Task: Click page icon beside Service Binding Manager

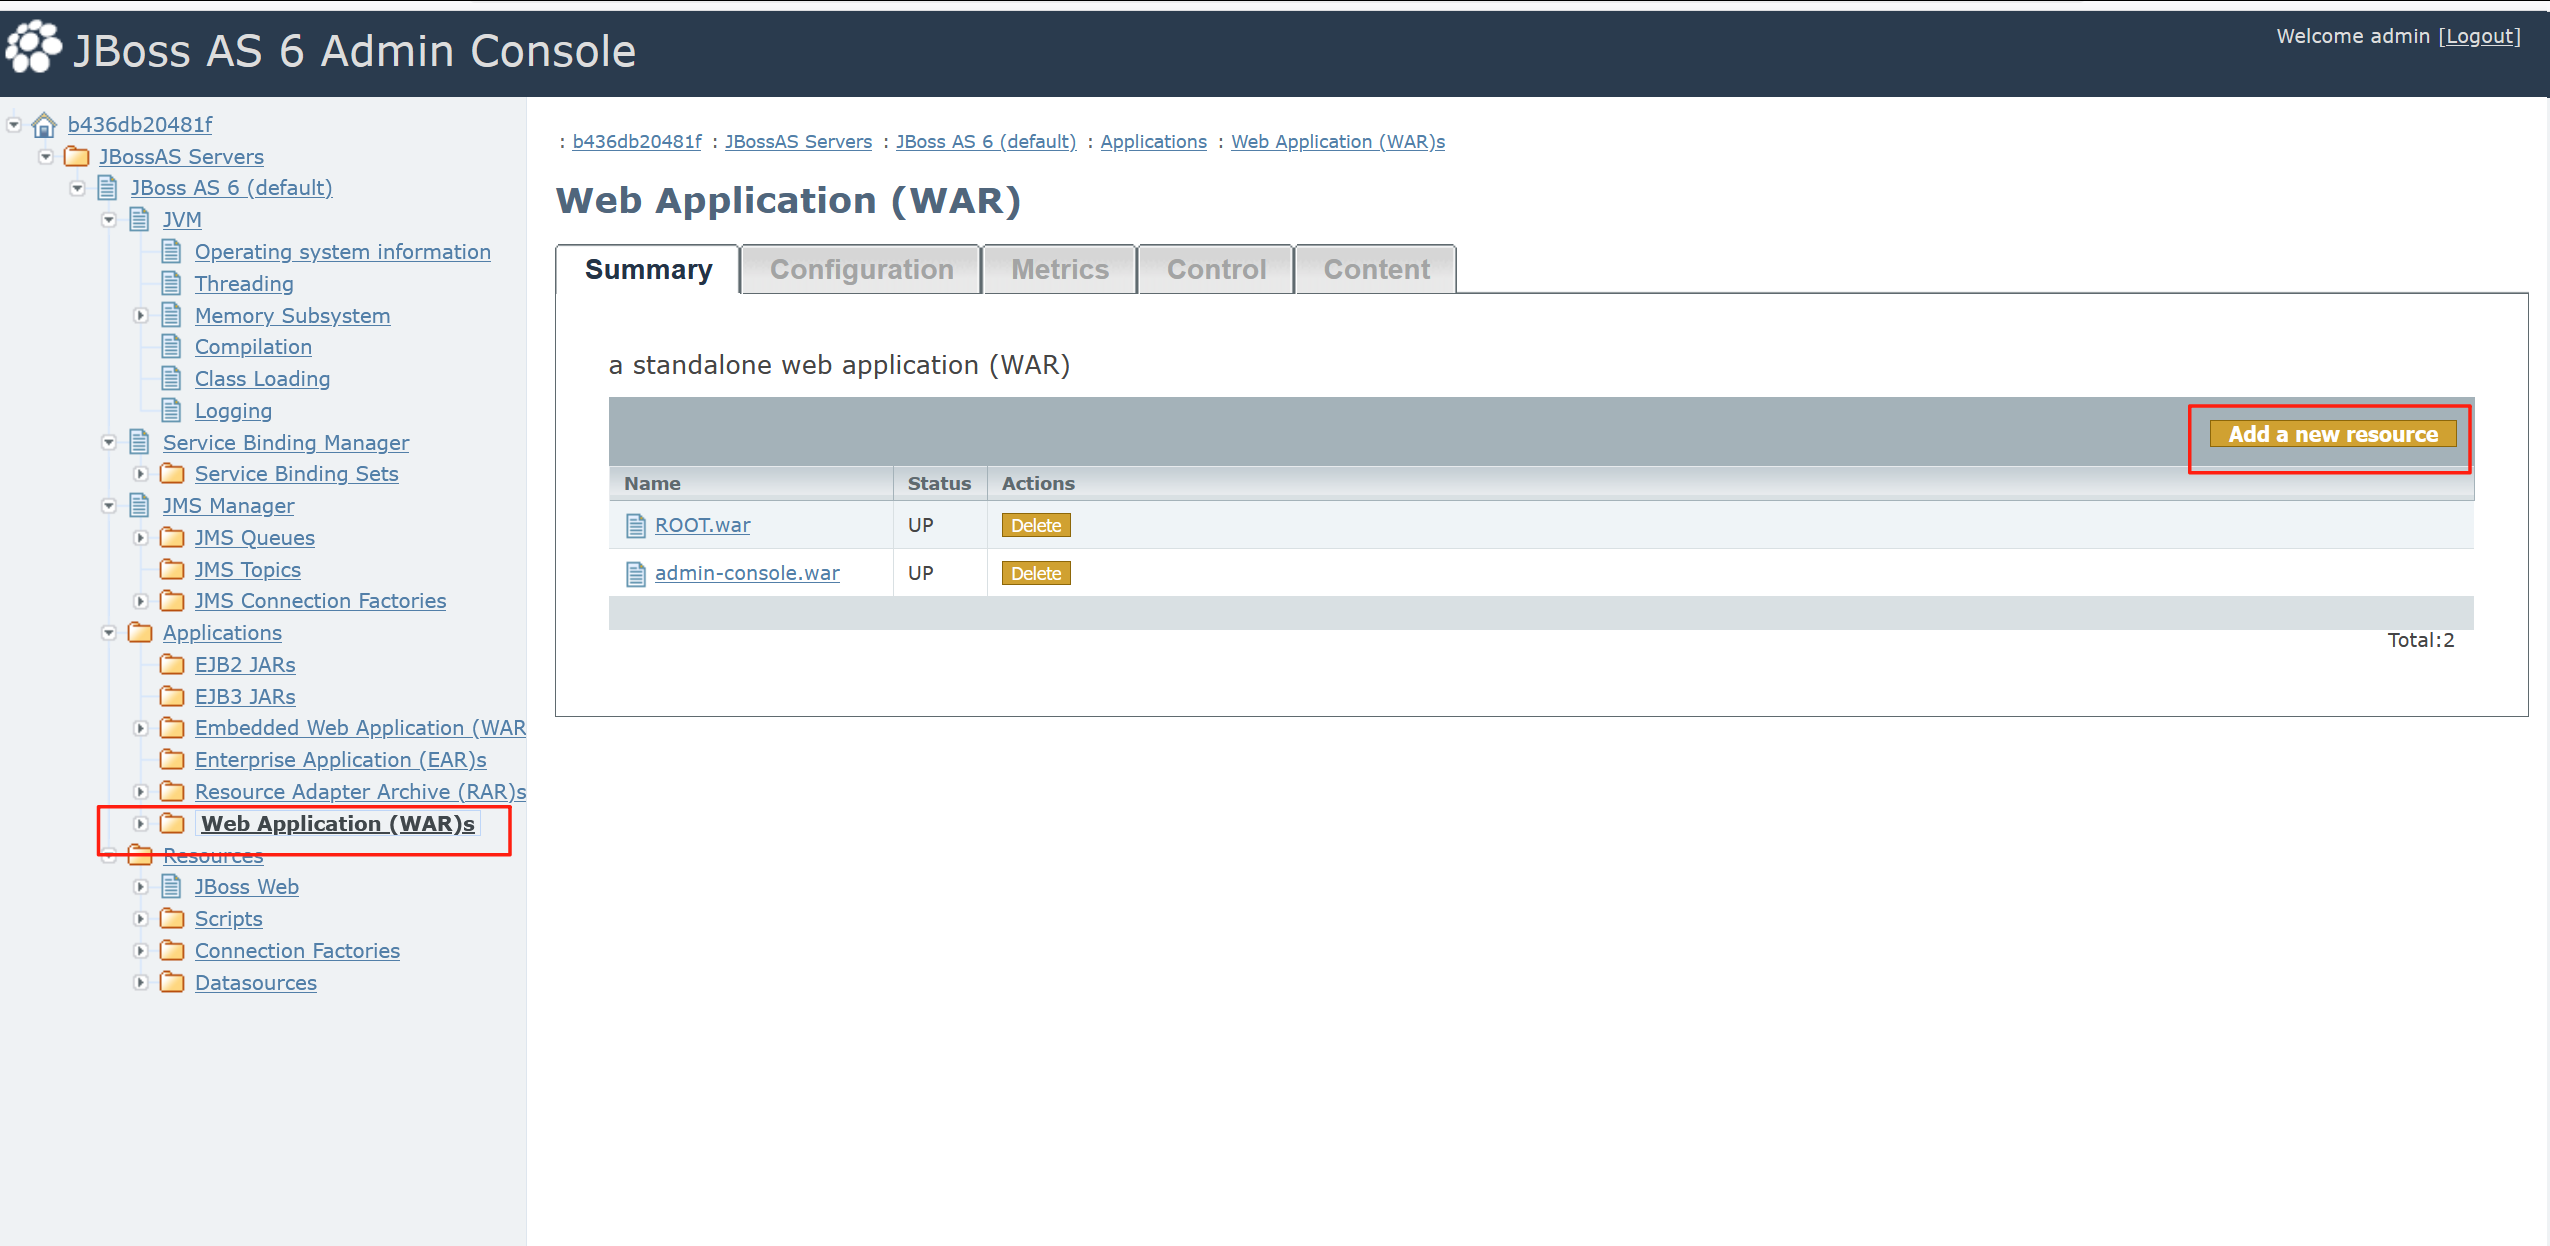Action: point(140,442)
